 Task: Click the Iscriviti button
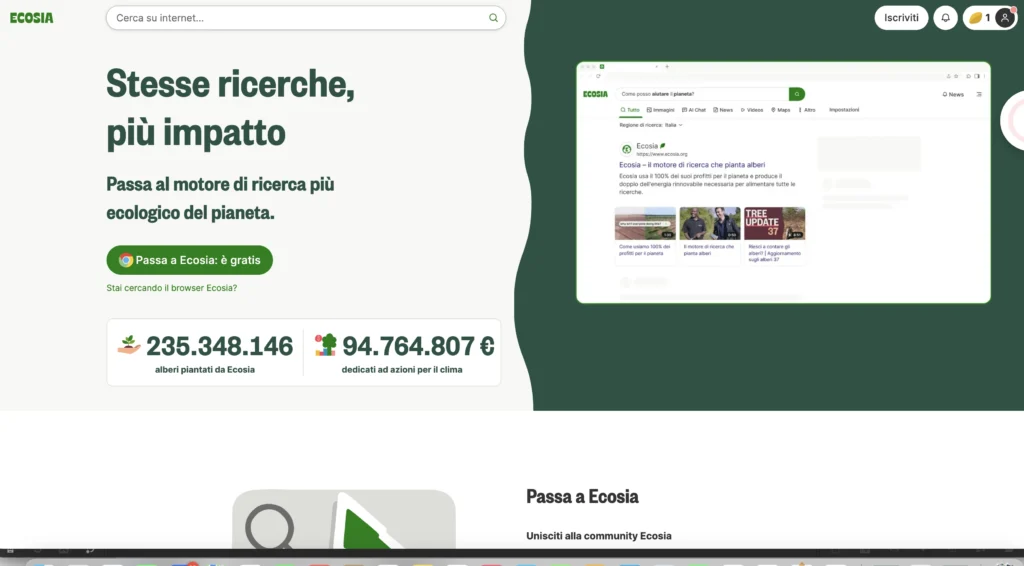[x=901, y=18]
